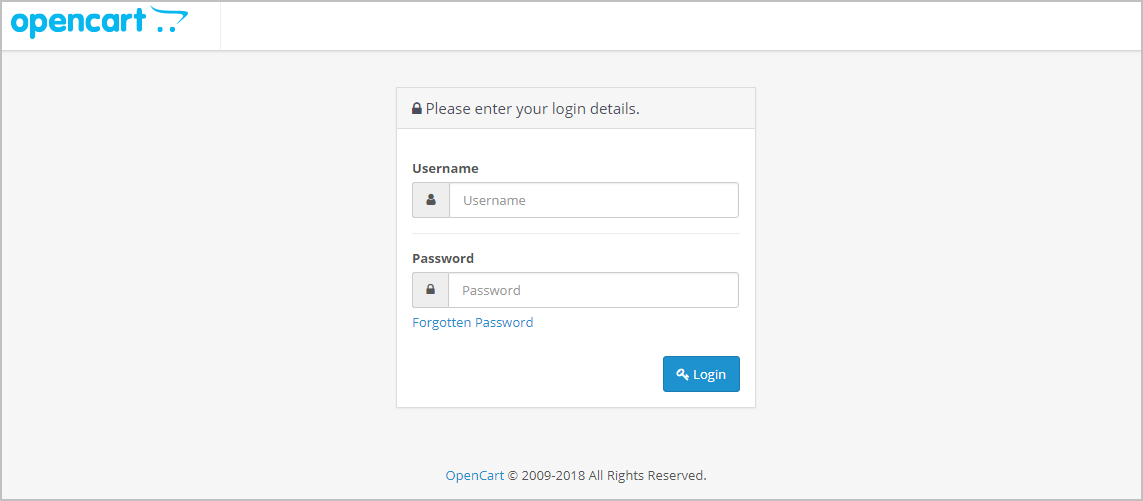This screenshot has height=501, width=1143.
Task: Open the OpenCart link in the footer
Action: tap(475, 475)
